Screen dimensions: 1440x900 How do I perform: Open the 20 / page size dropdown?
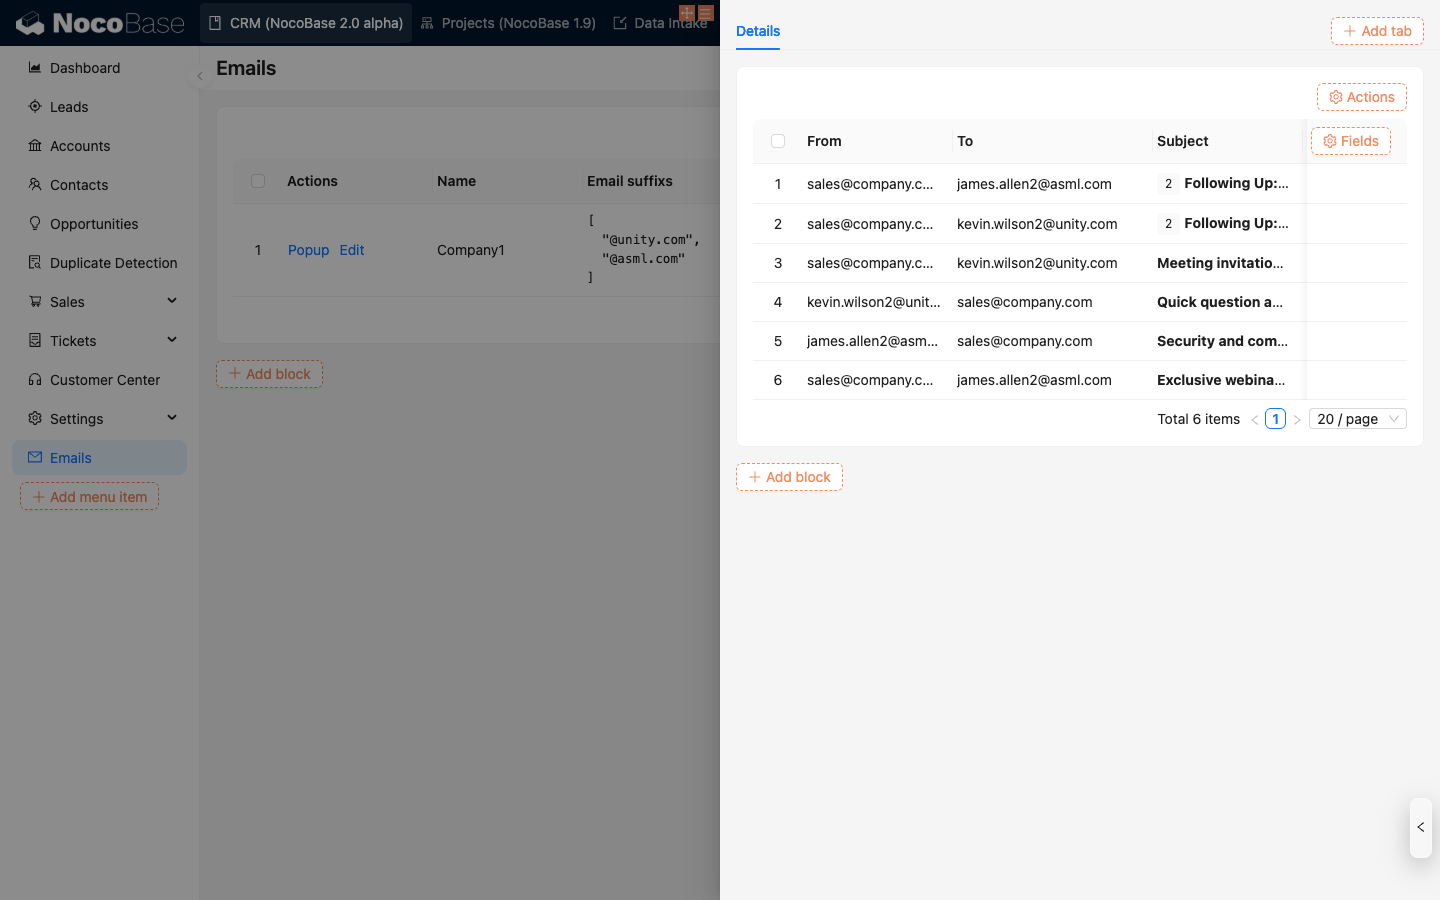click(x=1357, y=419)
